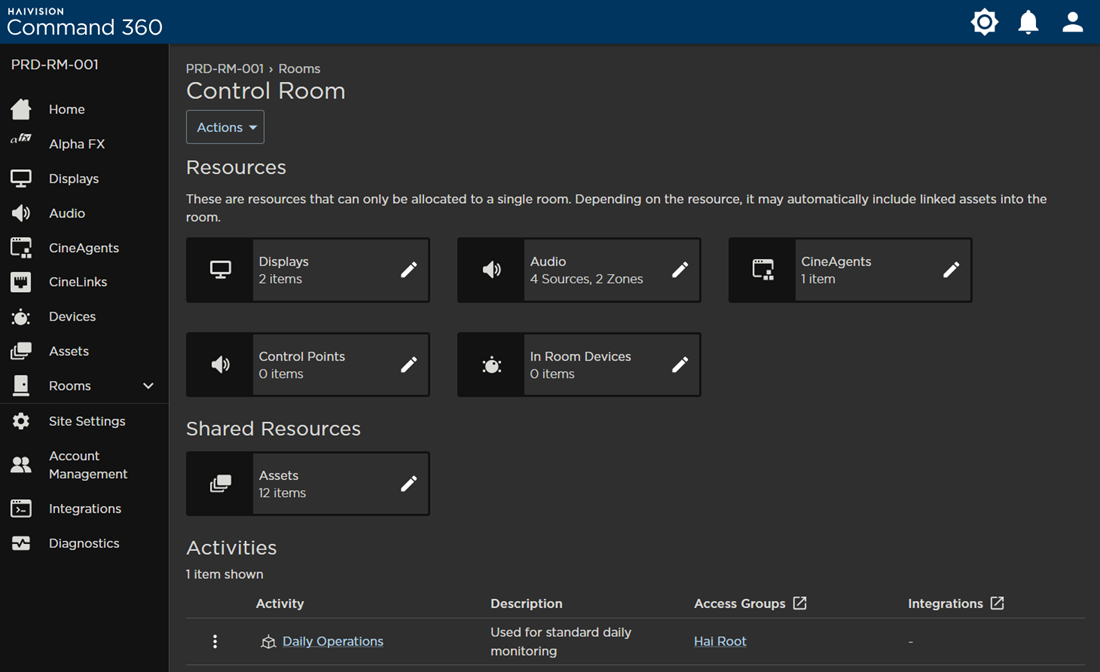1100x672 pixels.
Task: Open the Actions dropdown
Action: [x=225, y=127]
